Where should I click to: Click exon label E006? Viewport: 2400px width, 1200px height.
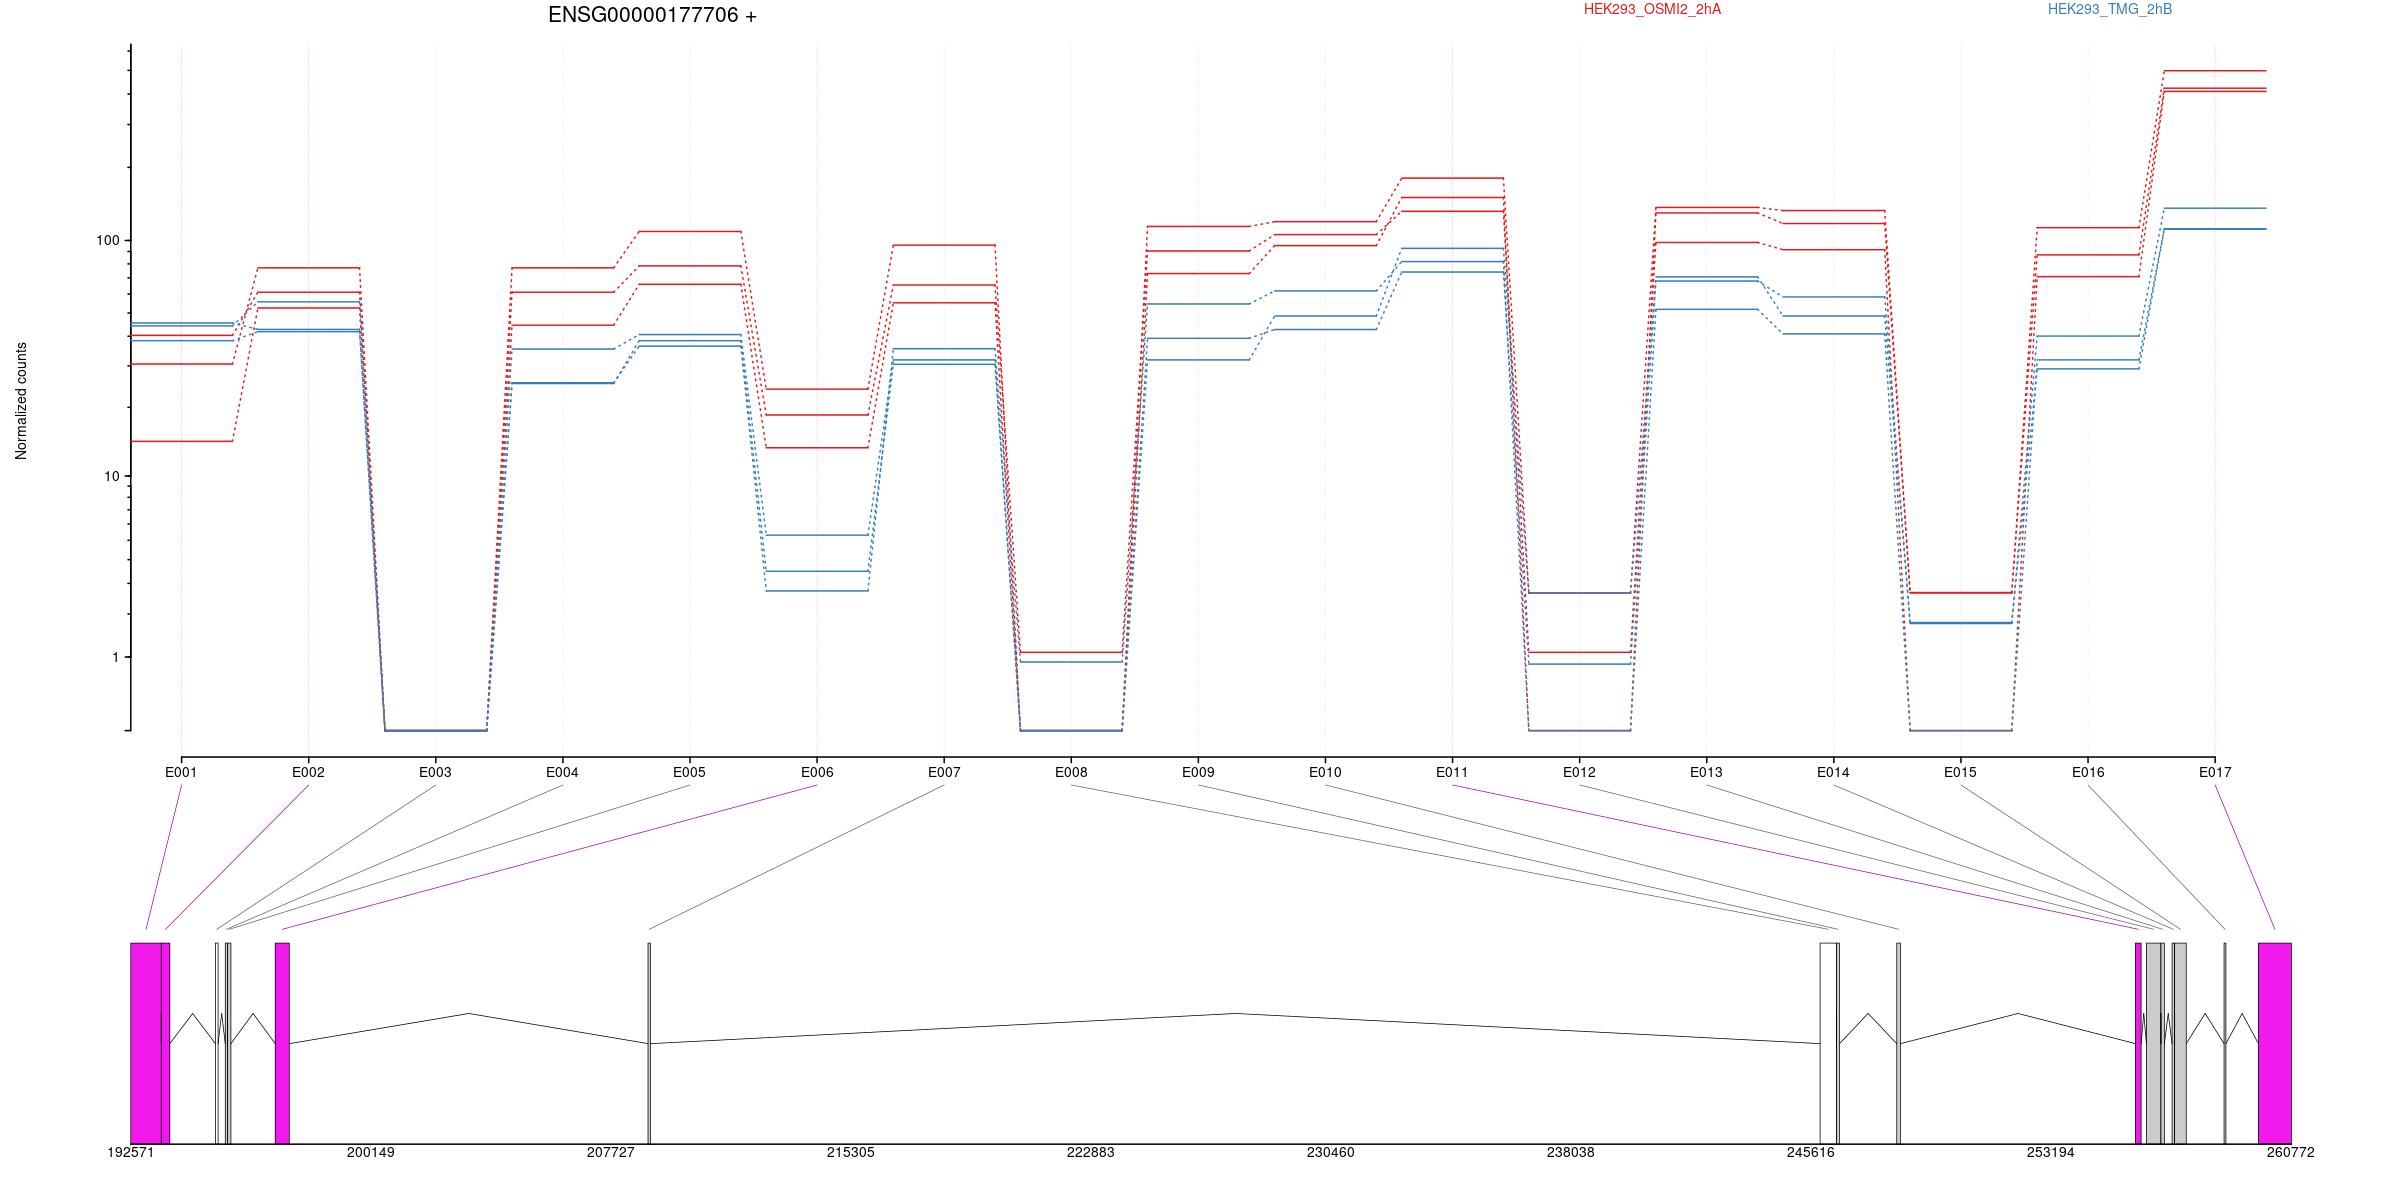click(817, 772)
